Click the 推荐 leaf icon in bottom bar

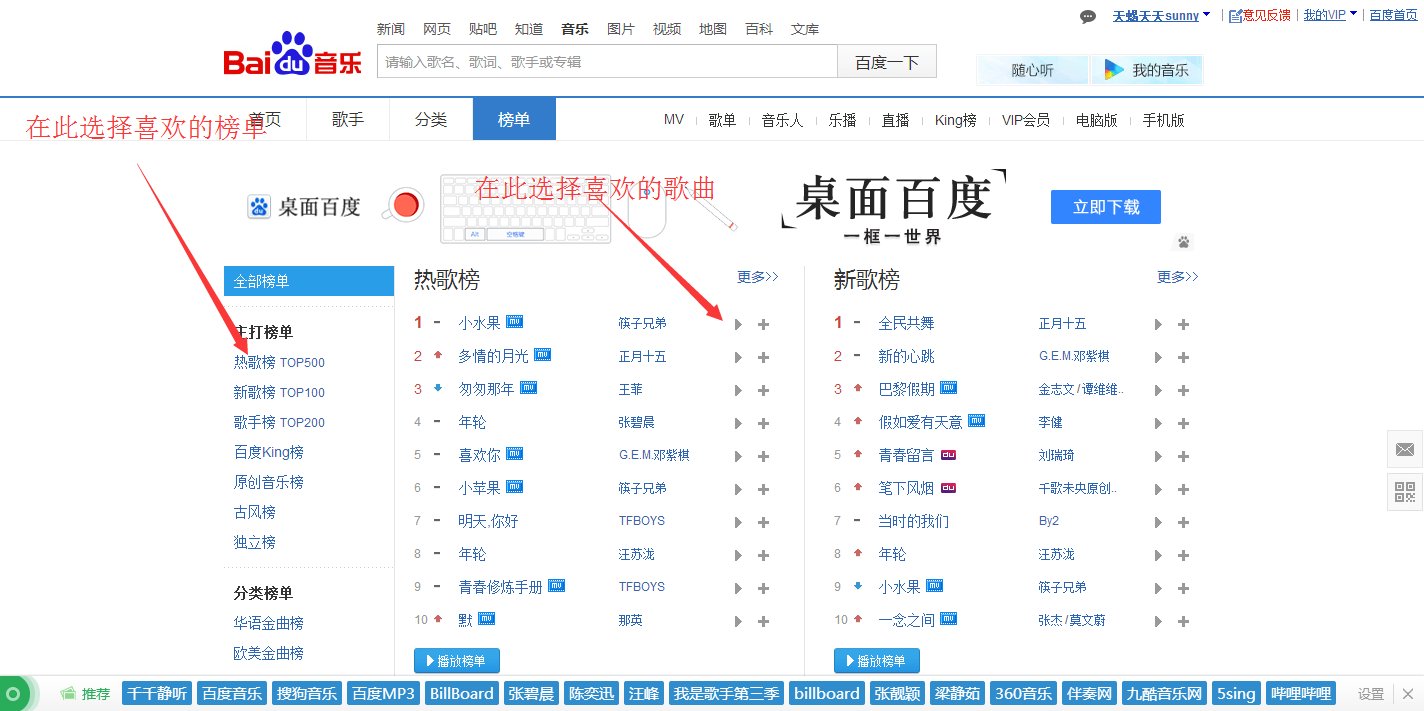click(x=67, y=693)
